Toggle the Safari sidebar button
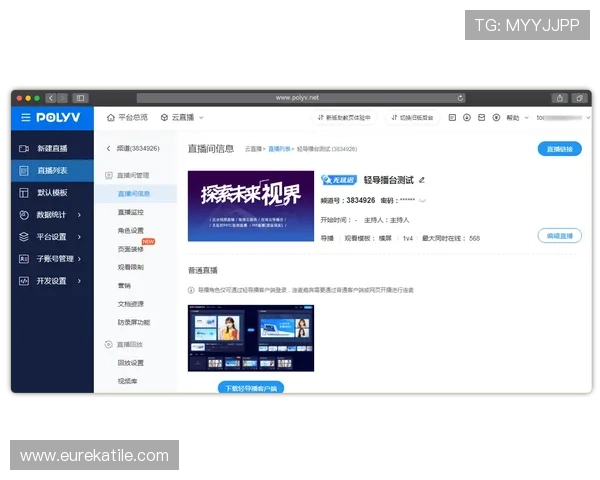The width and height of the screenshot is (600, 480). click(x=80, y=98)
